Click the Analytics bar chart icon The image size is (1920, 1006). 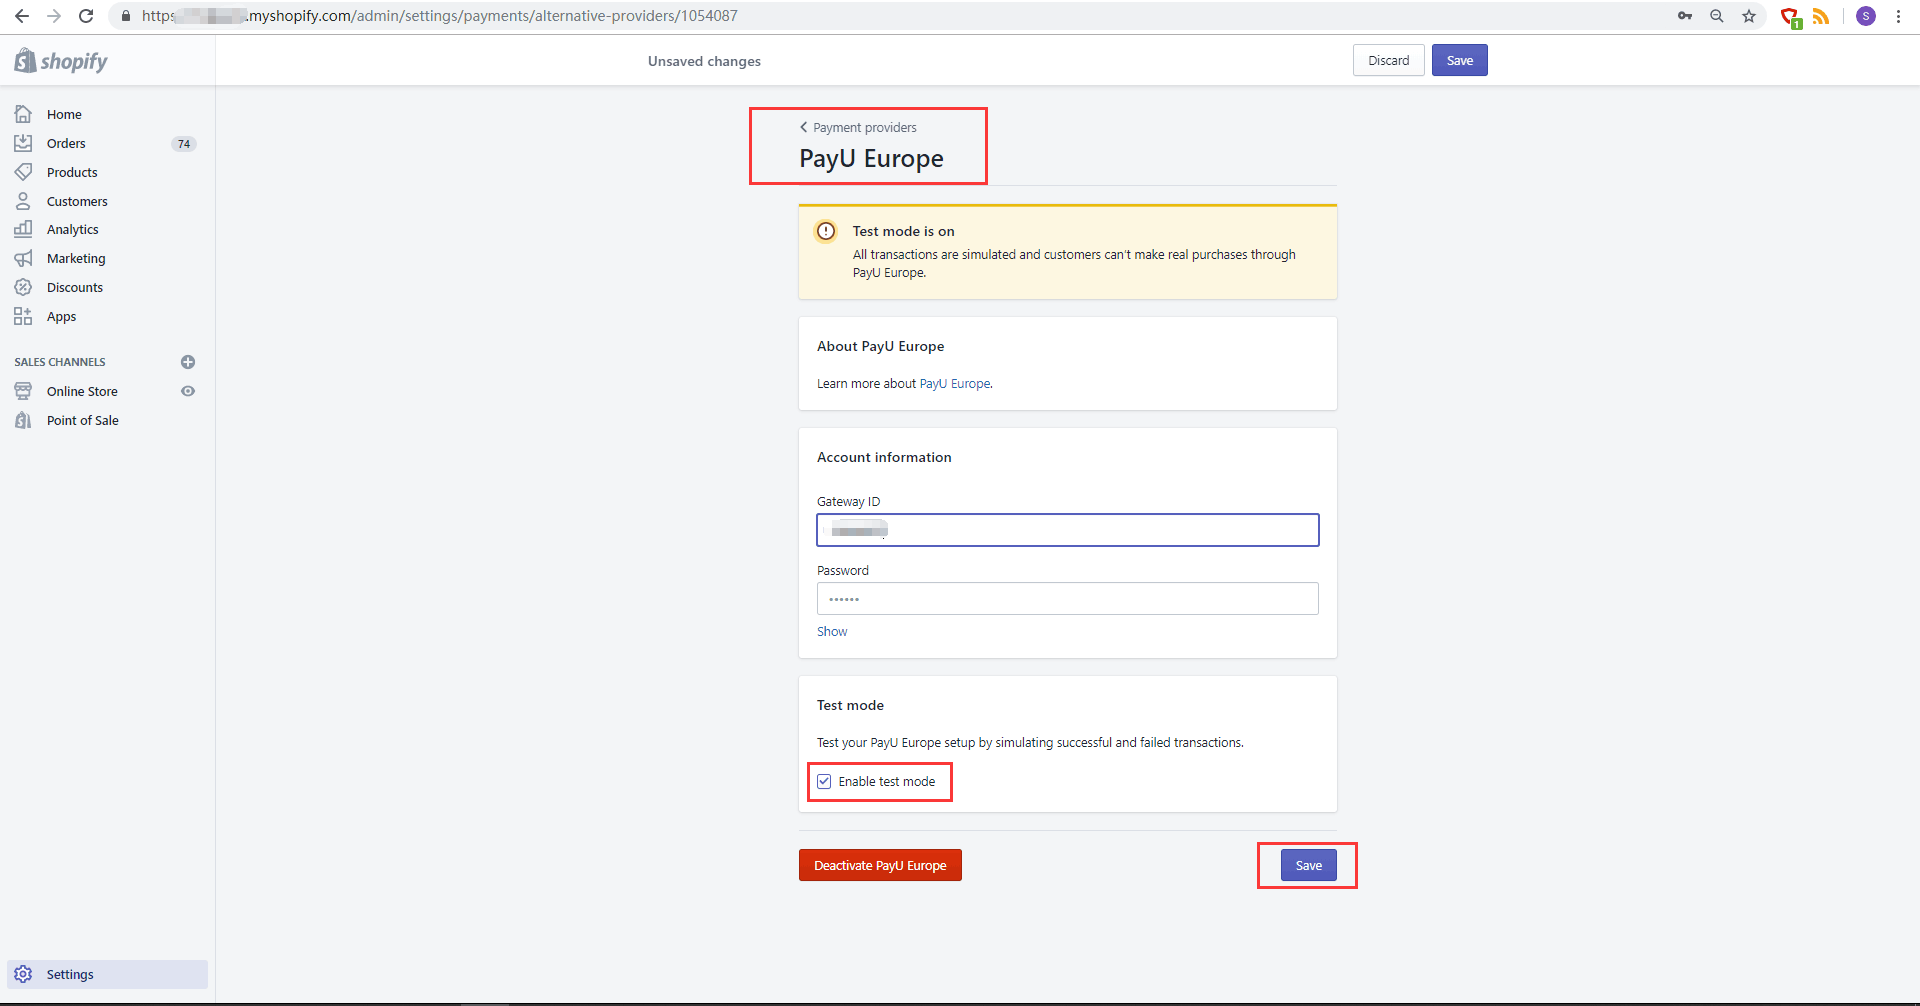tap(23, 229)
